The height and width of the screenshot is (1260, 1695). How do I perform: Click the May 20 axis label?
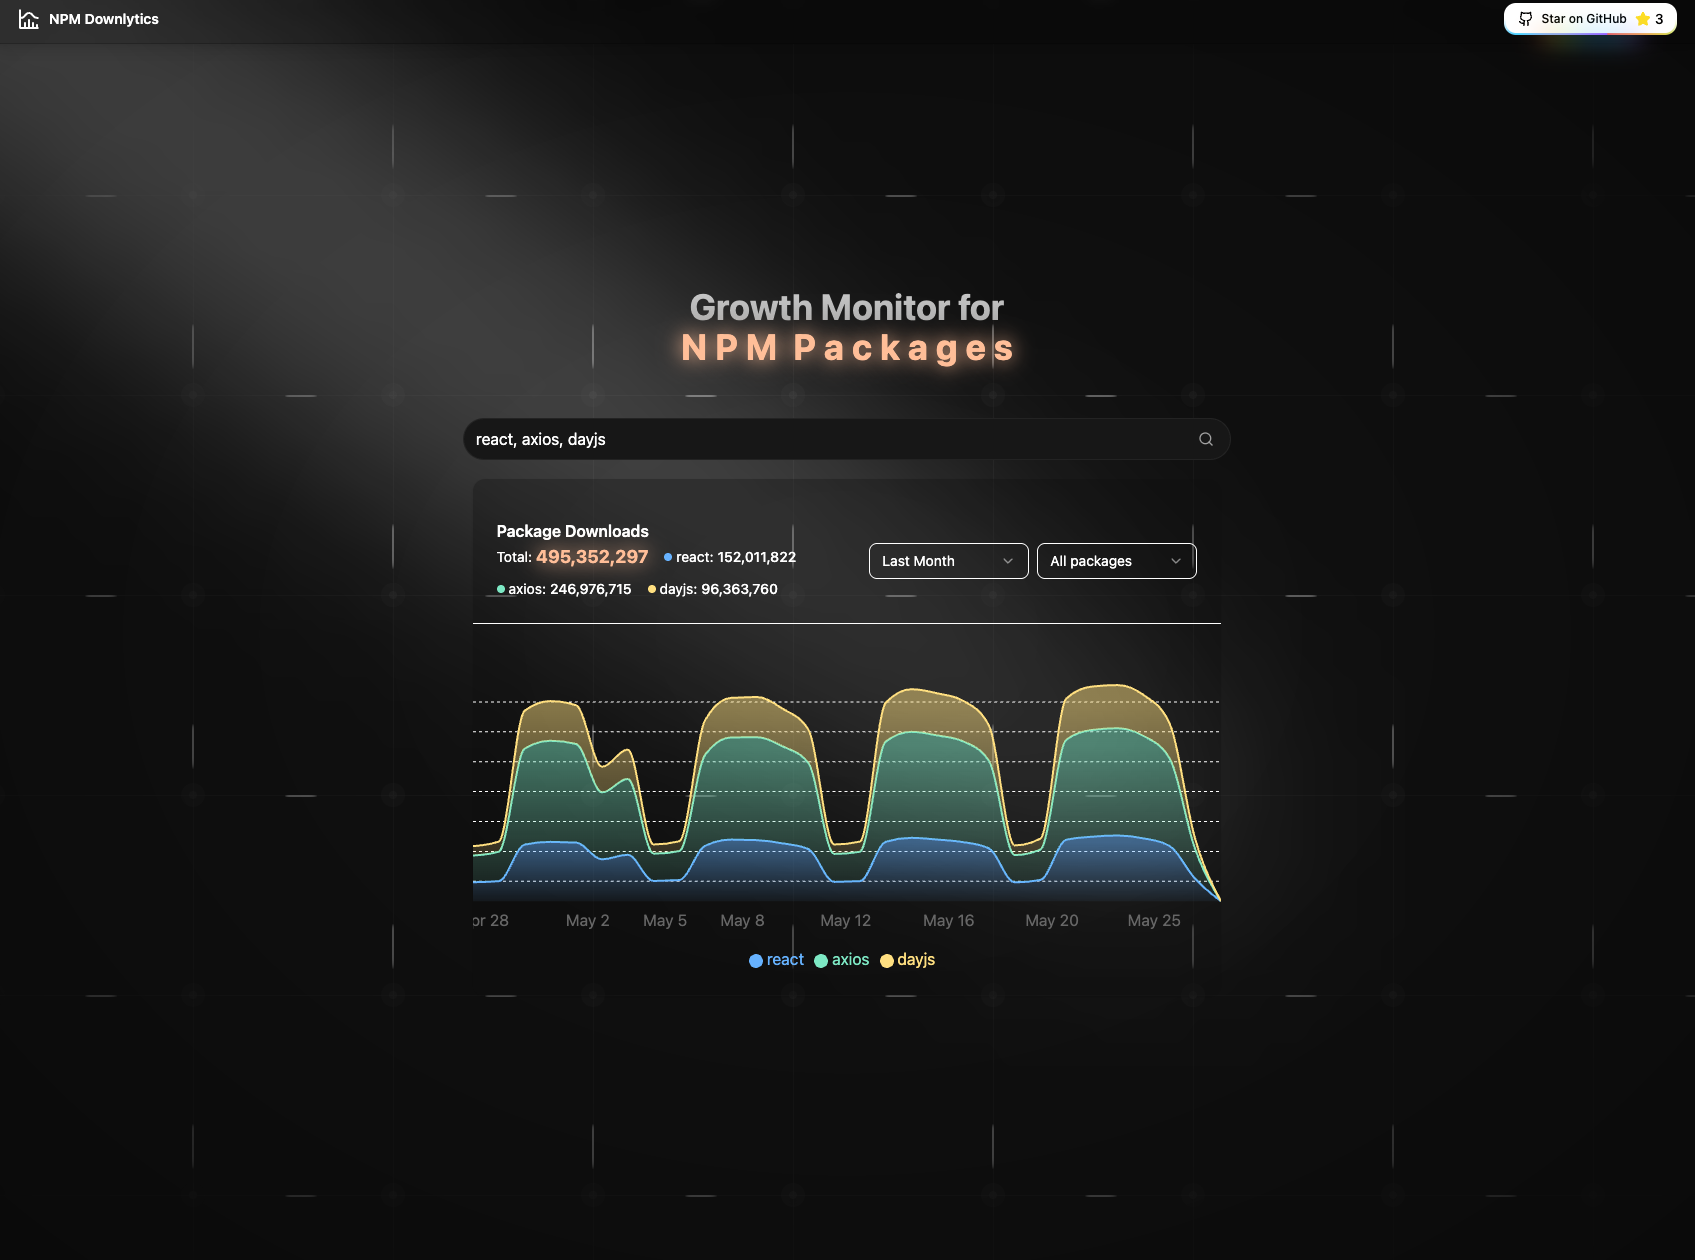pos(1052,920)
